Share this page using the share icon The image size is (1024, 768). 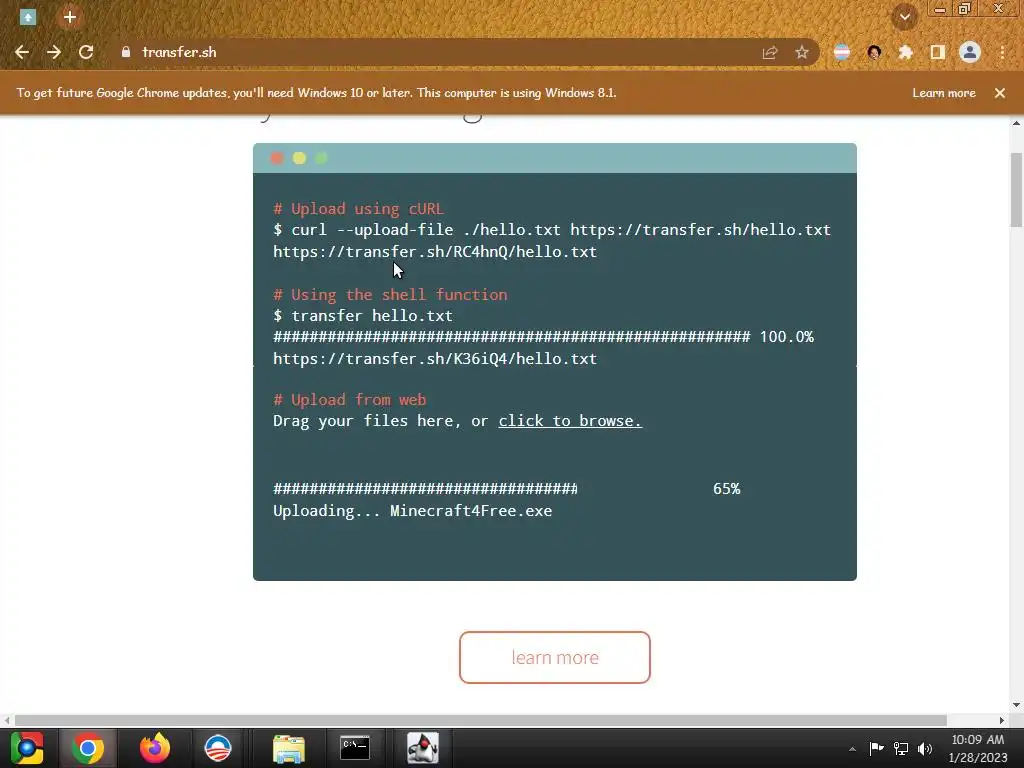tap(770, 52)
